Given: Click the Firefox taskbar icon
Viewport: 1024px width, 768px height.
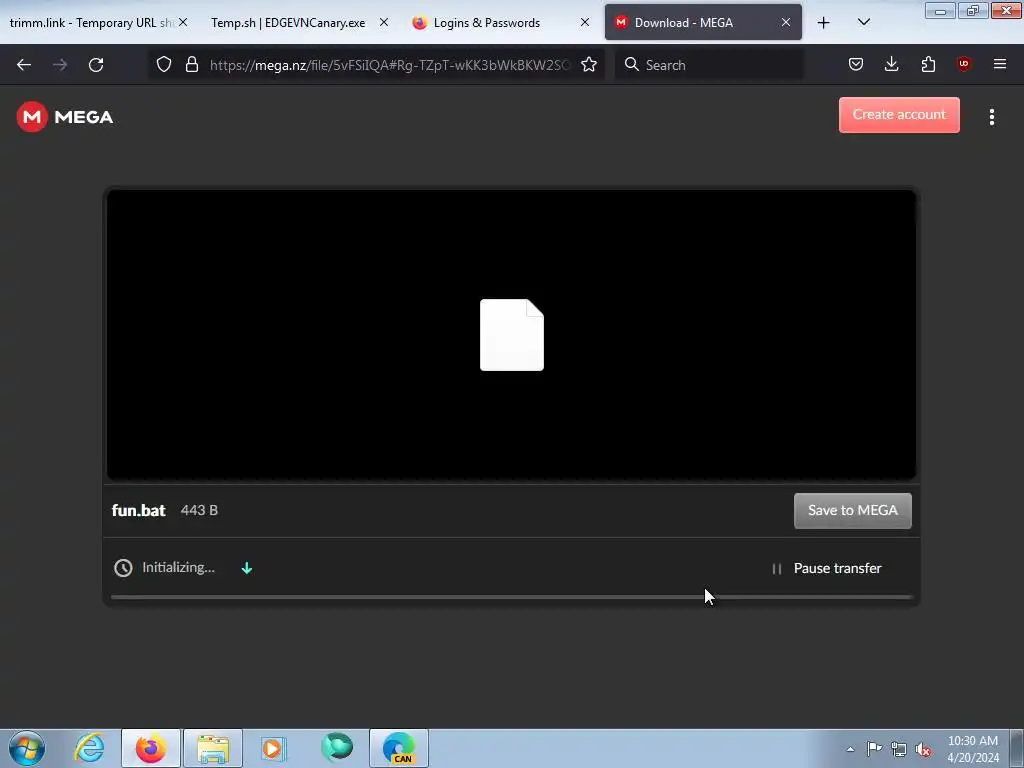Looking at the screenshot, I should click(151, 748).
